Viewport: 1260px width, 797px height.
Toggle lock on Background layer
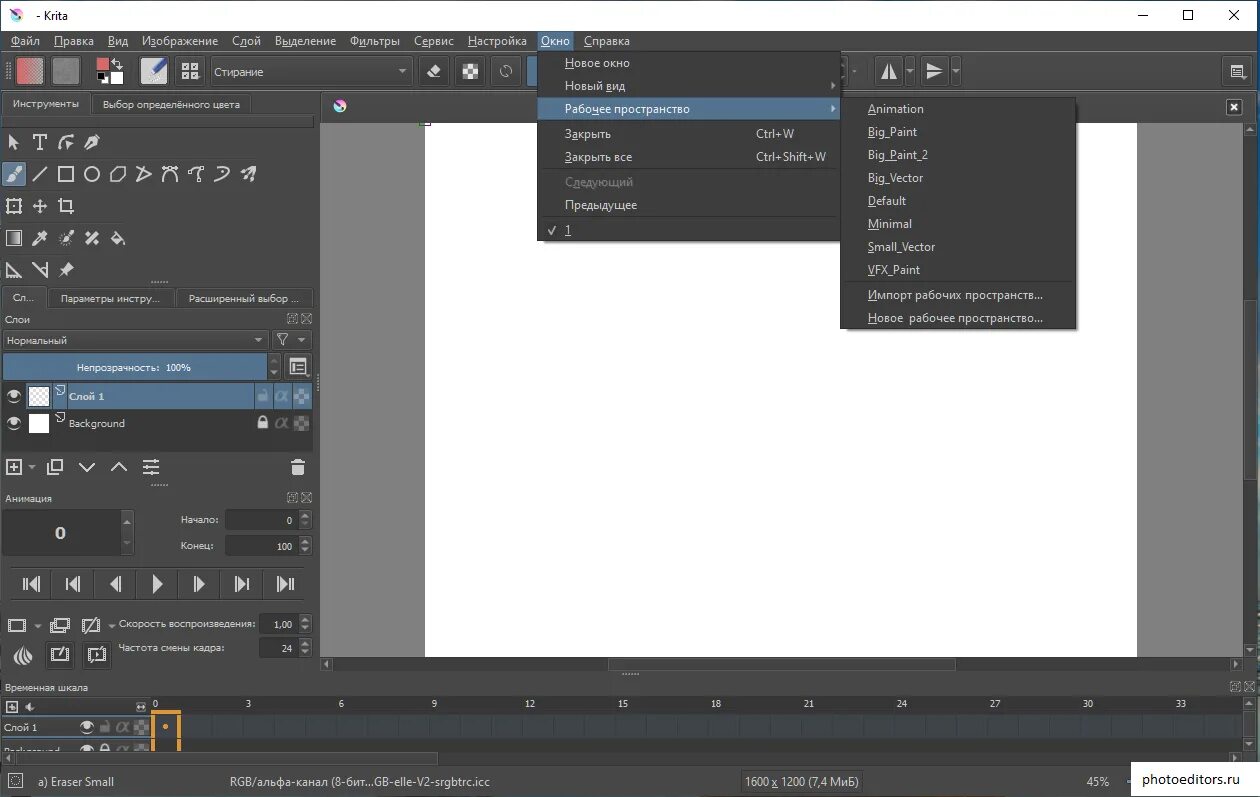click(x=263, y=423)
